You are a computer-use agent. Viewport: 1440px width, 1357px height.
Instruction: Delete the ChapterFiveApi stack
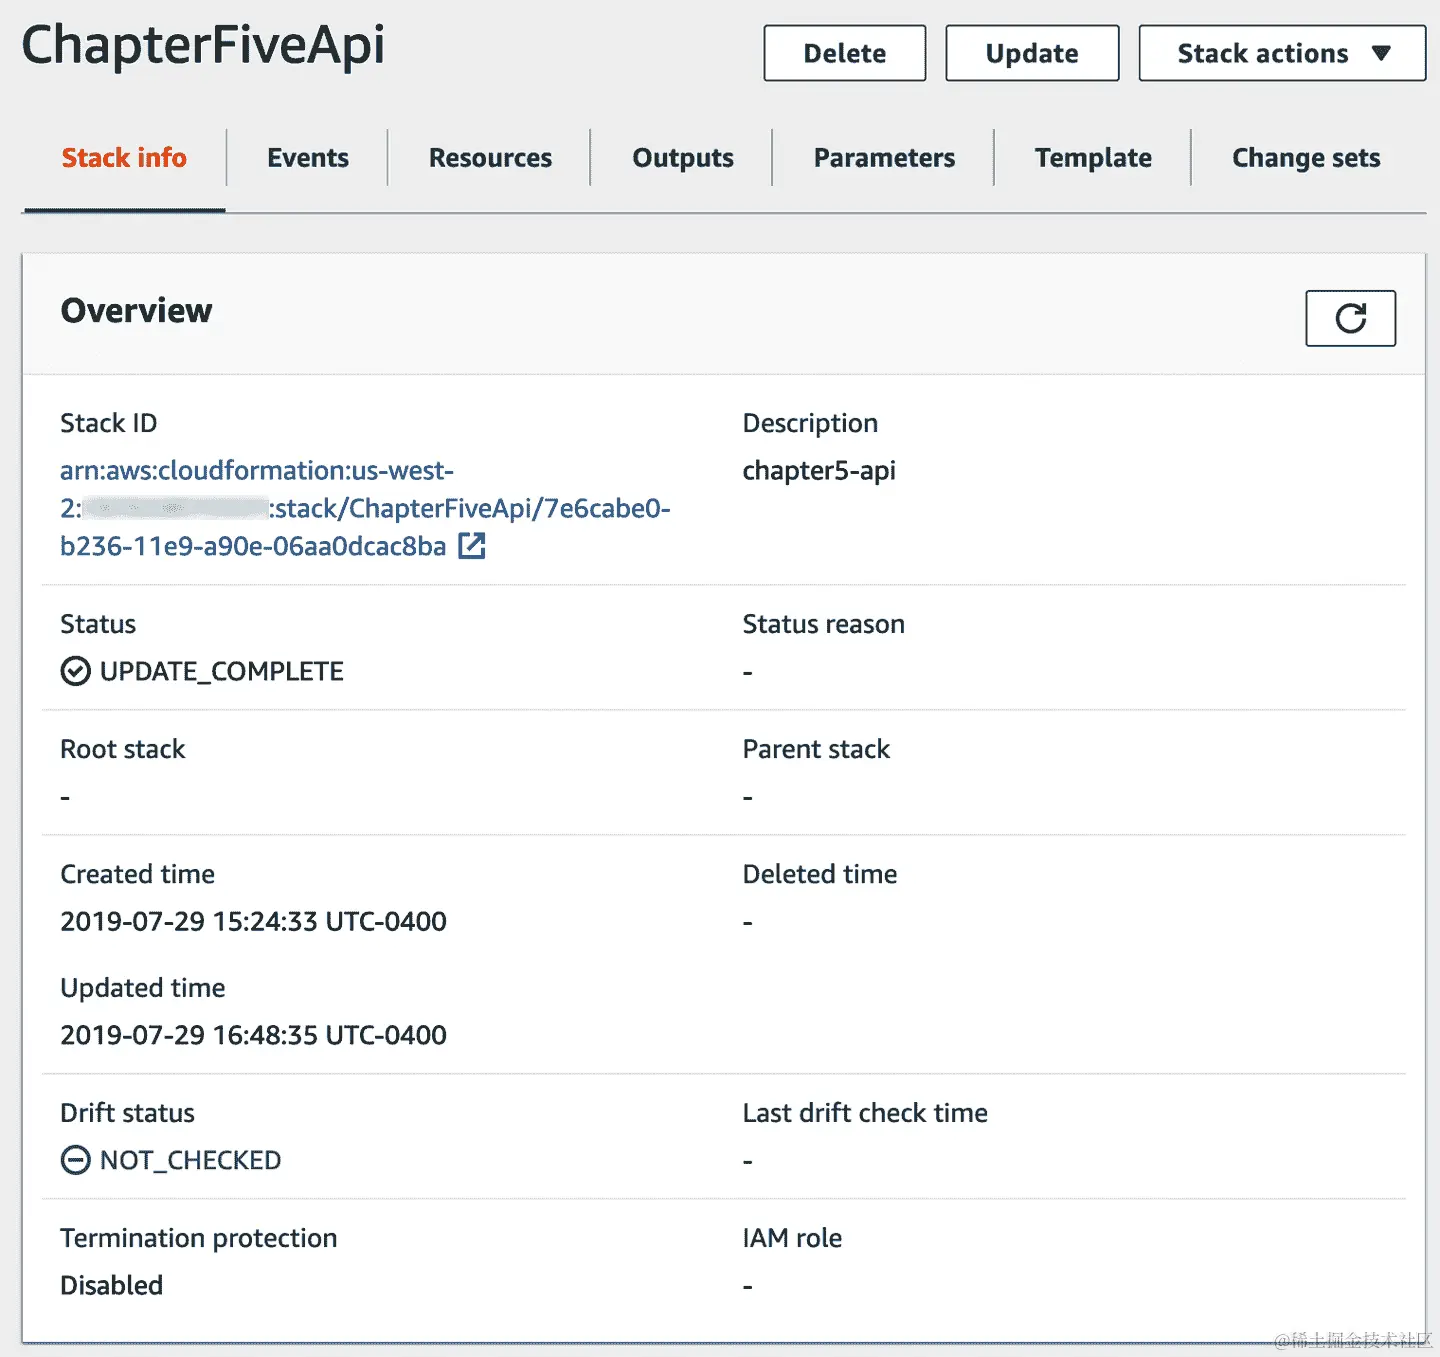845,53
